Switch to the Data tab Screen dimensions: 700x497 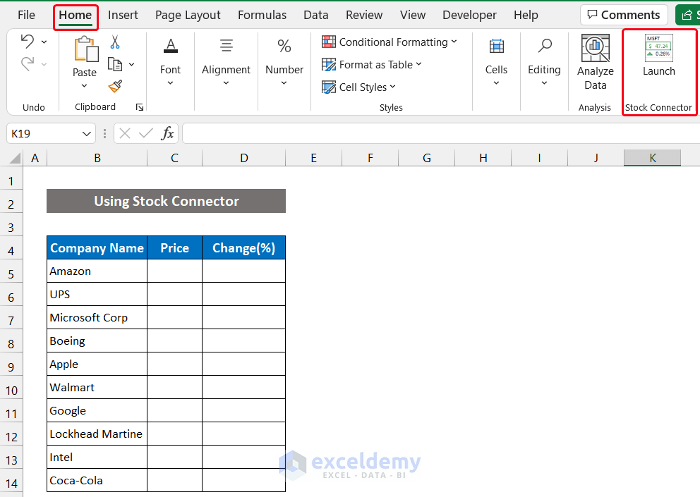(x=316, y=15)
